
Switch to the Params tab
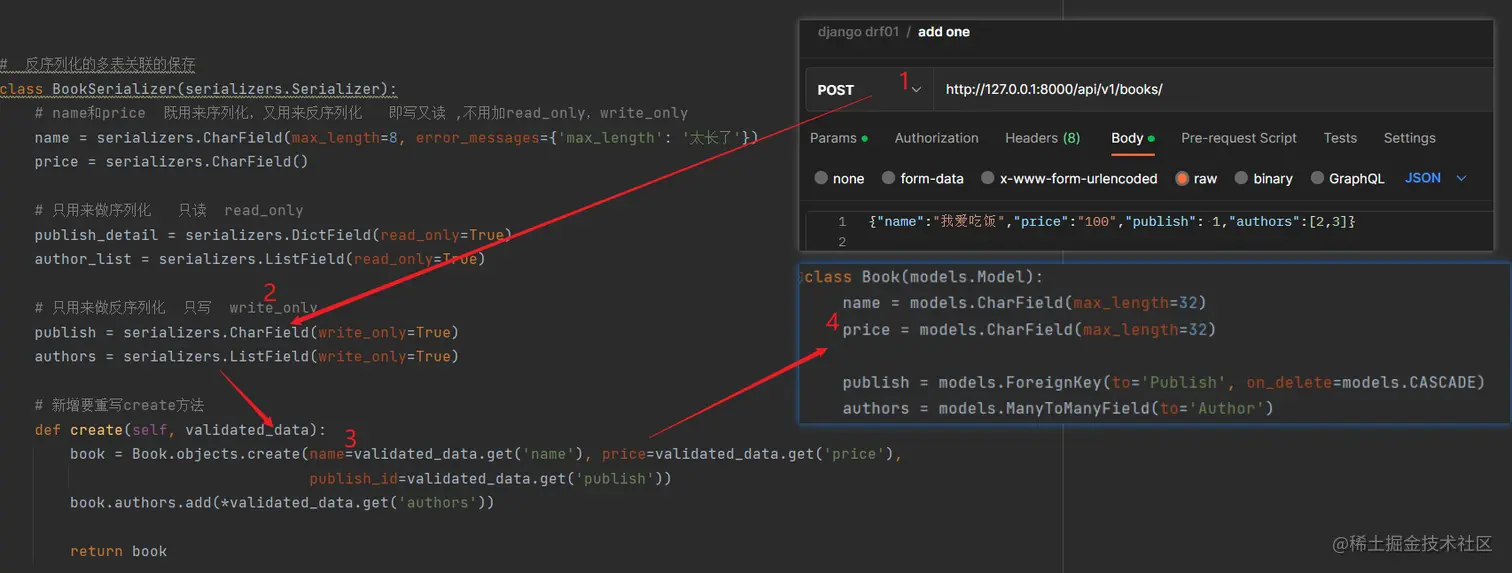pos(838,138)
